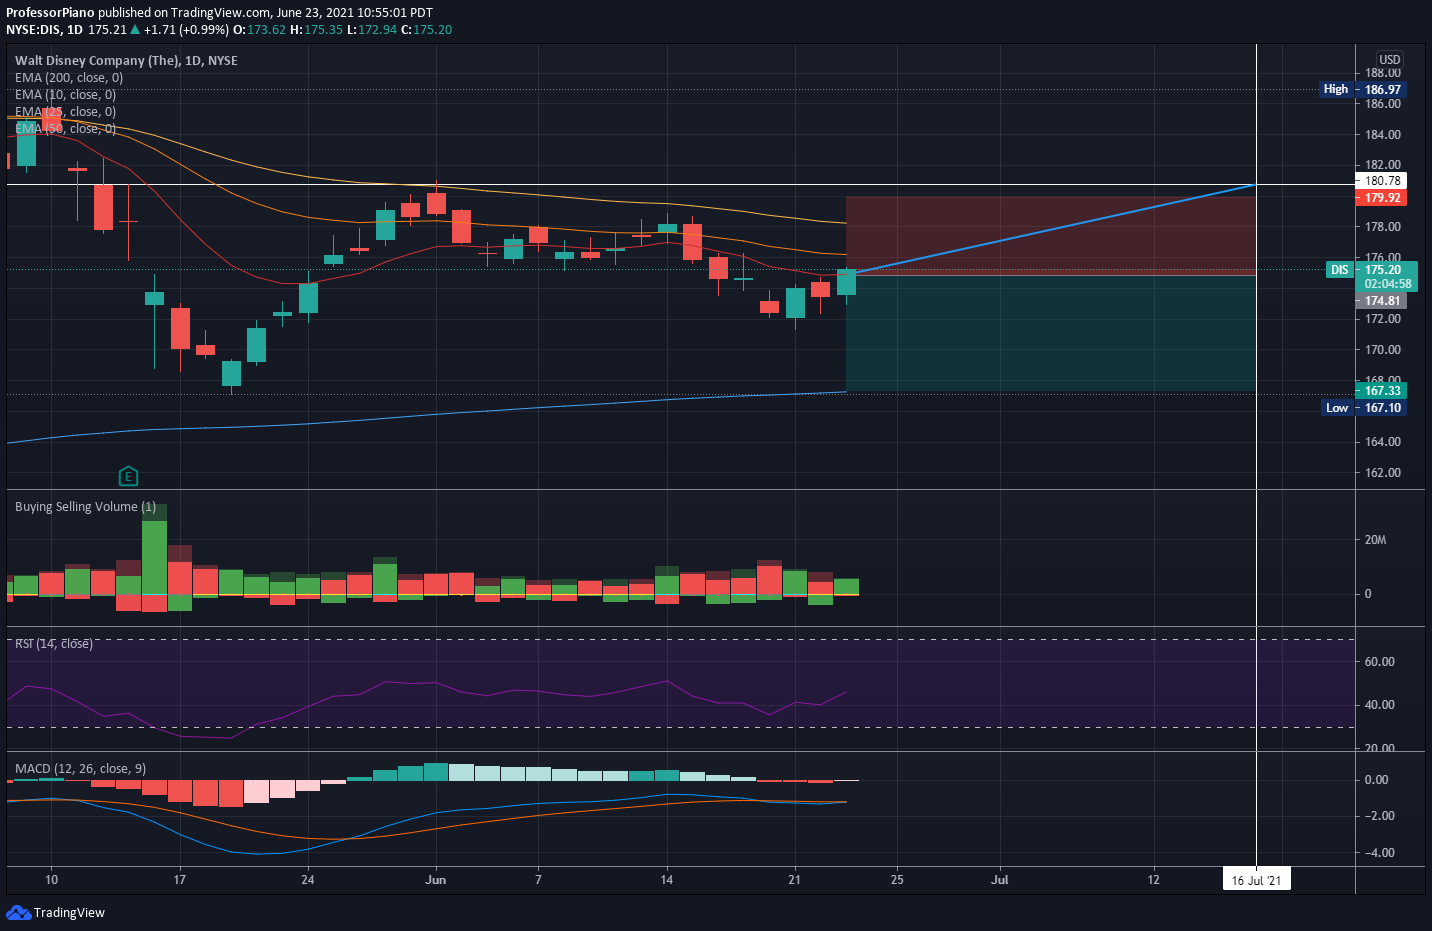The width and height of the screenshot is (1432, 931).
Task: Select the EMA (25, close, 0) indicator label
Action: [65, 111]
